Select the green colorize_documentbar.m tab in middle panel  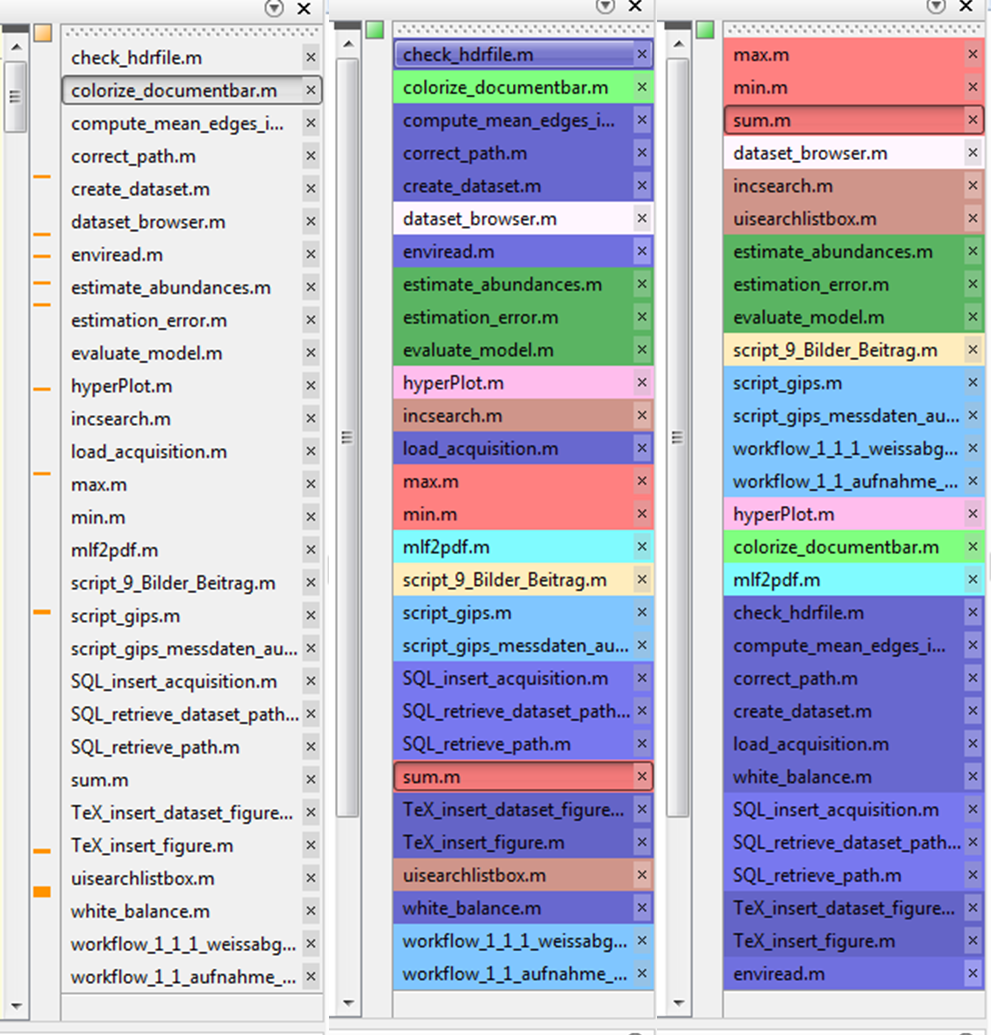pyautogui.click(x=523, y=88)
